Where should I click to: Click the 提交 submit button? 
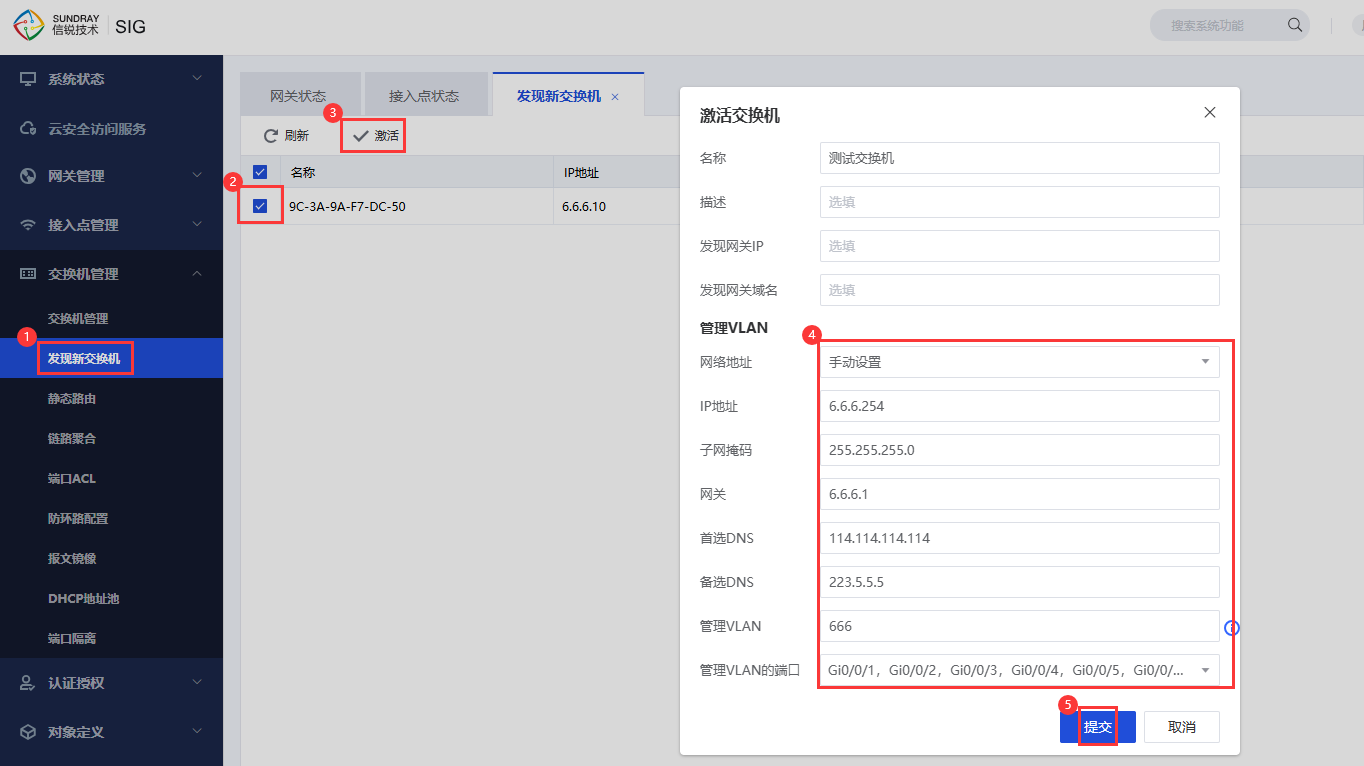[x=1097, y=727]
